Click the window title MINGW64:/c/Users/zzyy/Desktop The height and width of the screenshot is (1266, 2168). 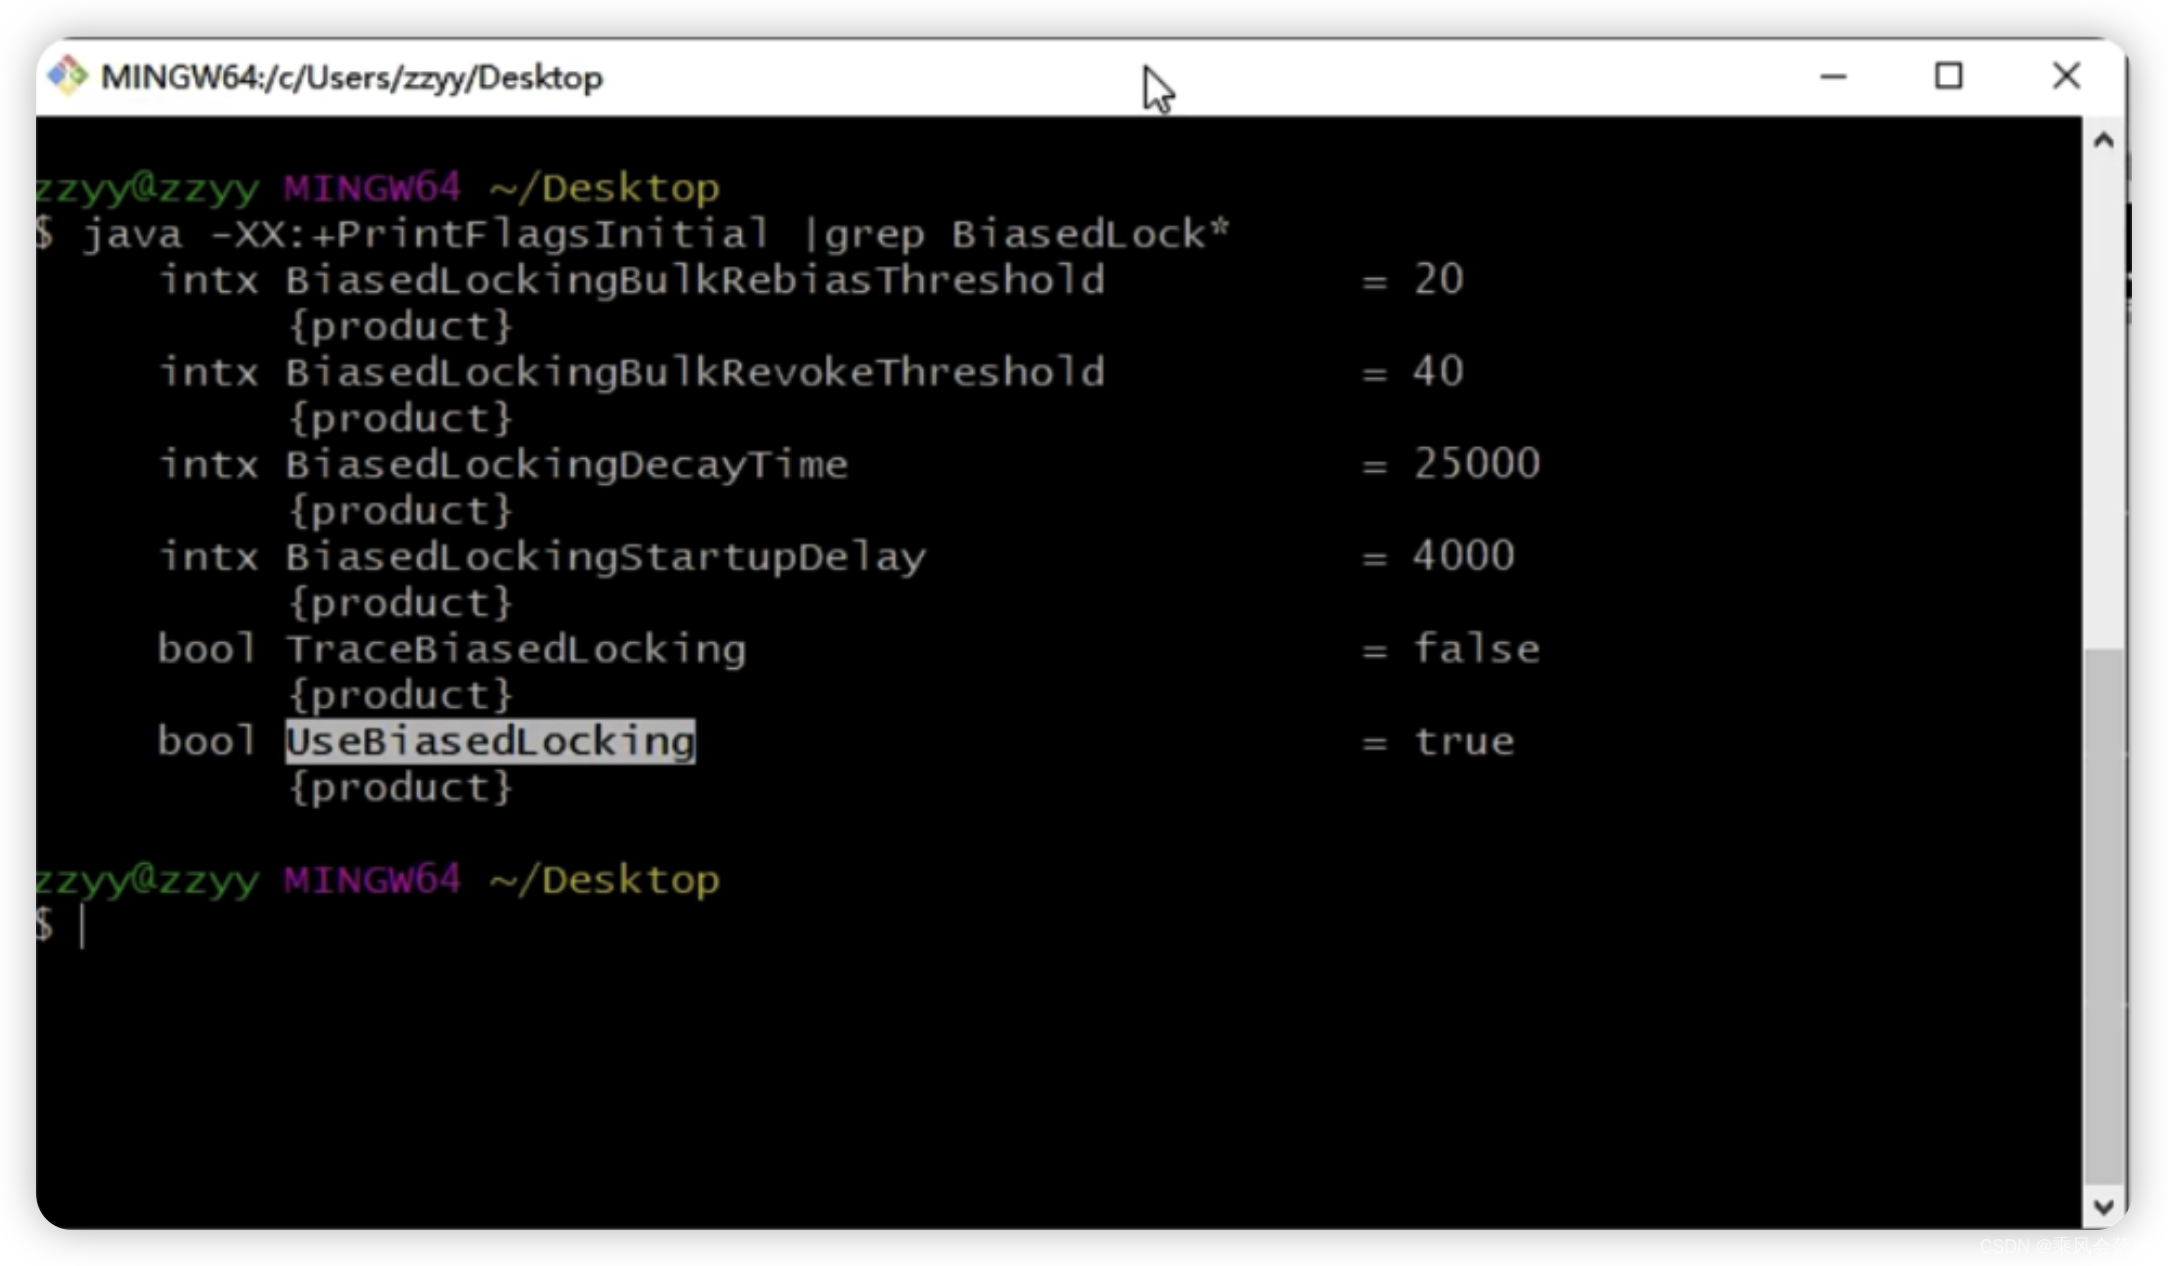352,77
